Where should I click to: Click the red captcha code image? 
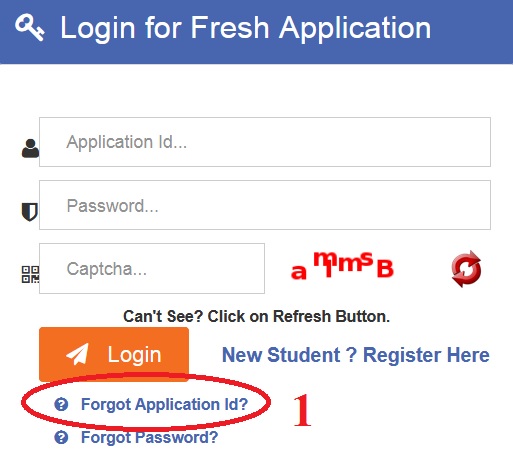(342, 266)
